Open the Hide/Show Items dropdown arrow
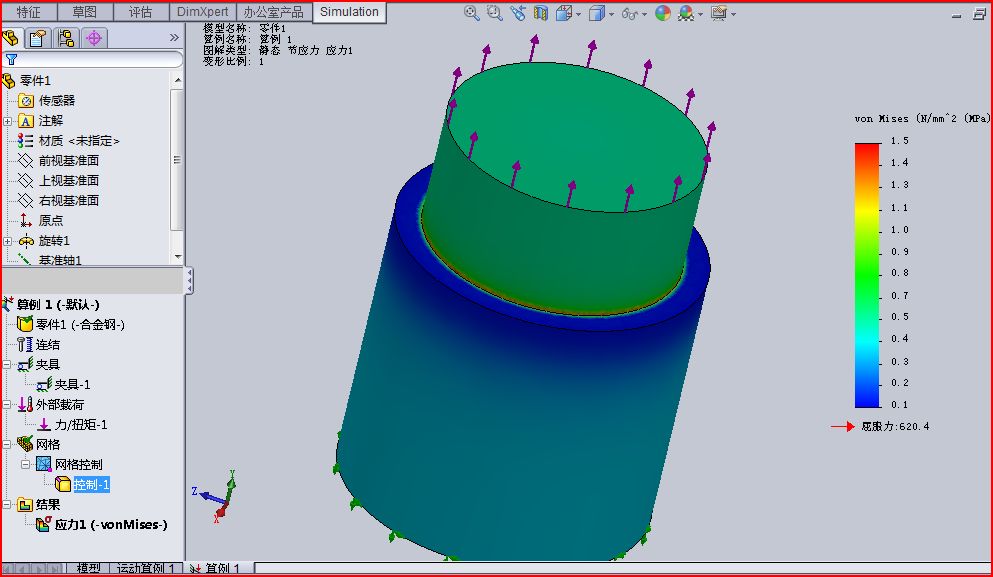Screen dimensions: 993x577 click(x=644, y=15)
